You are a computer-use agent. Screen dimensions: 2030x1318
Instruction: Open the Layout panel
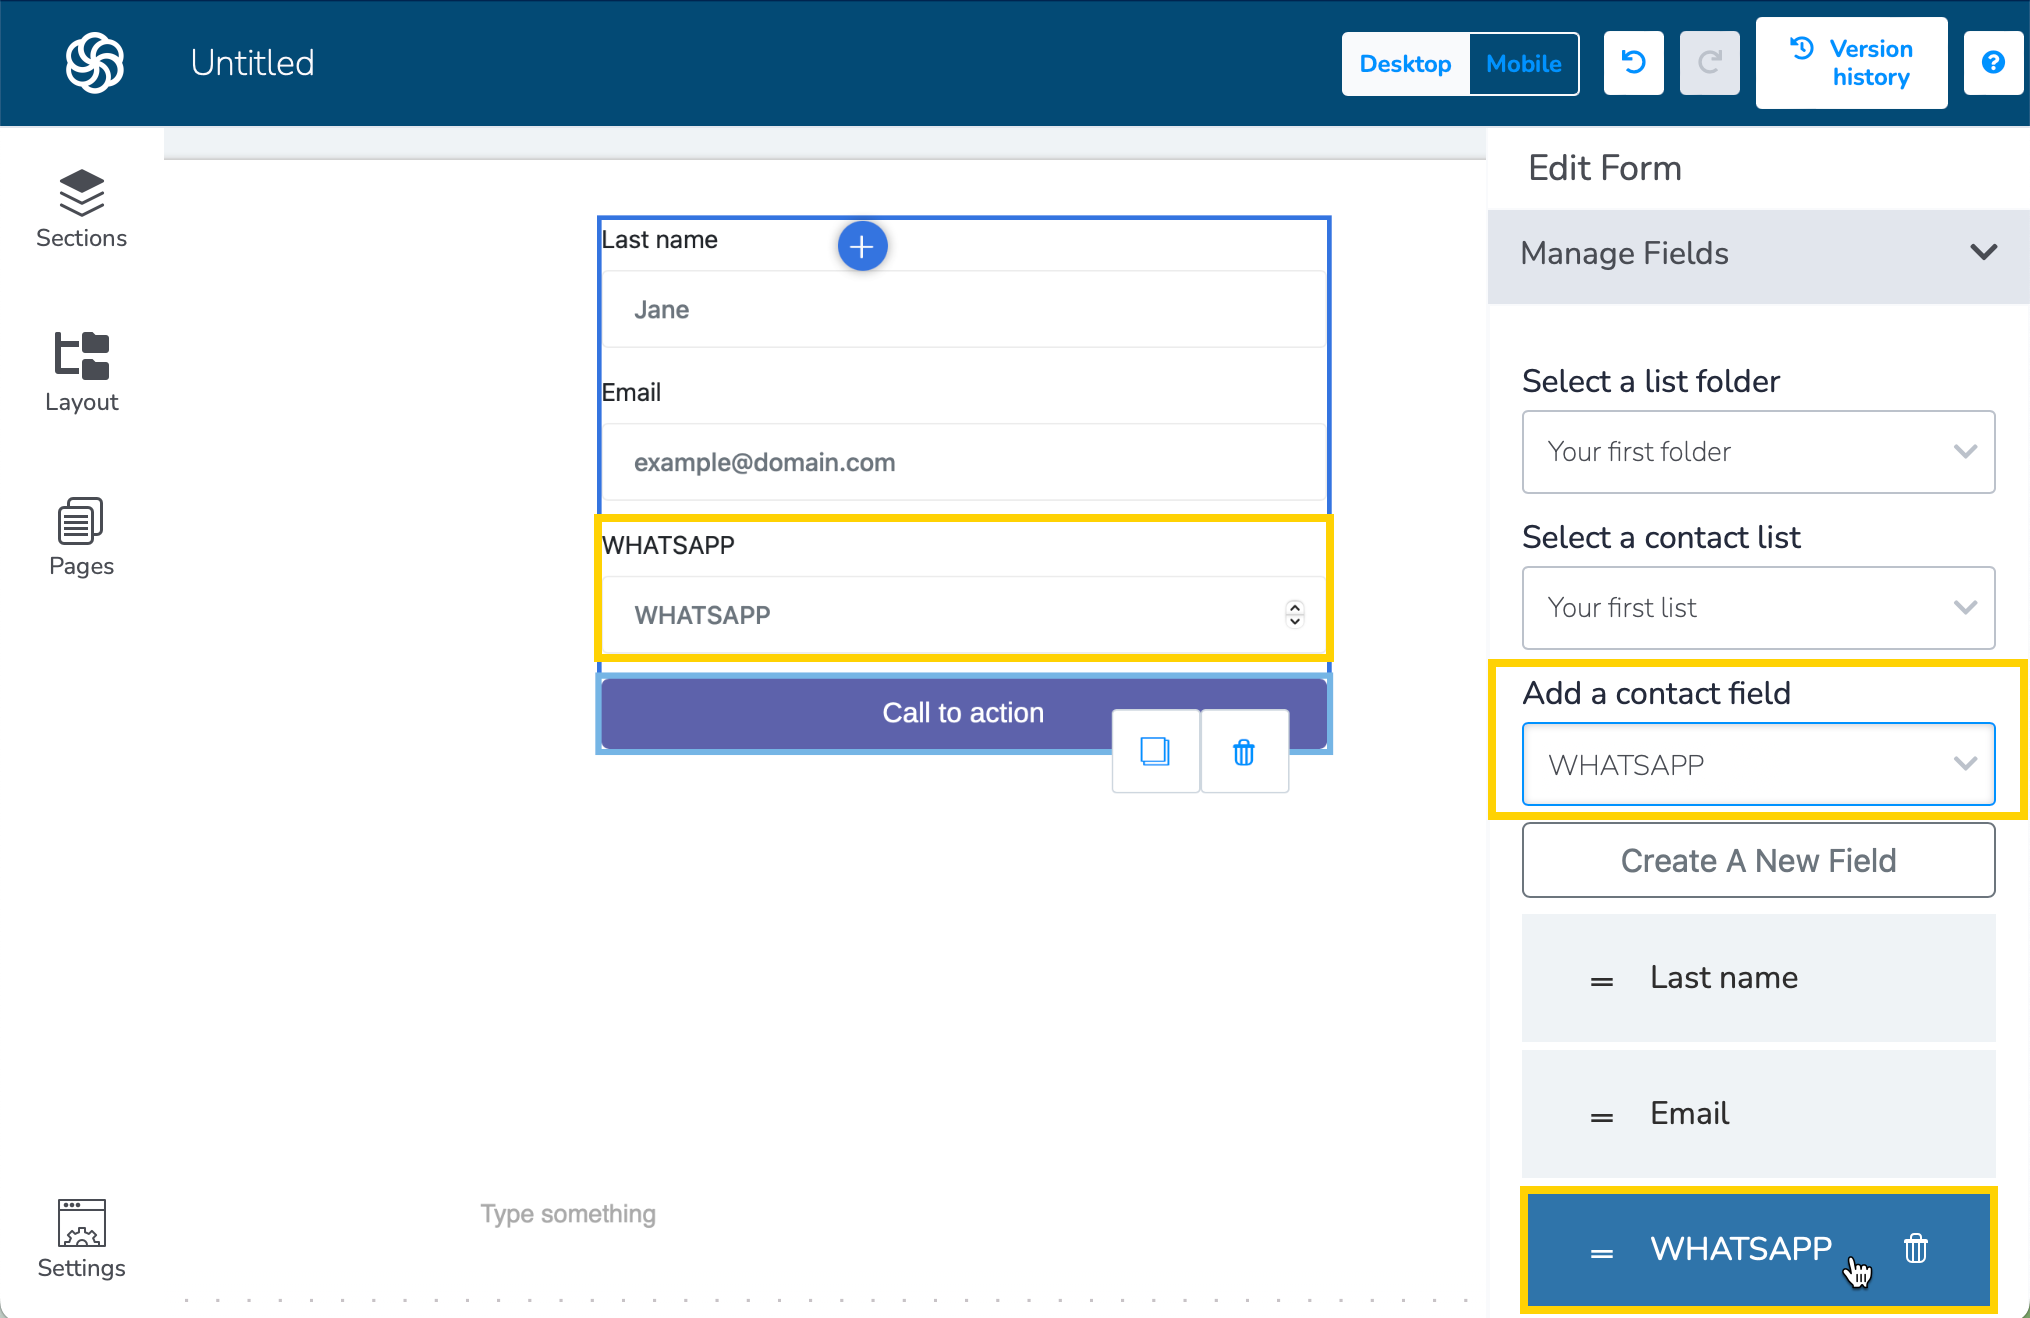(x=81, y=372)
